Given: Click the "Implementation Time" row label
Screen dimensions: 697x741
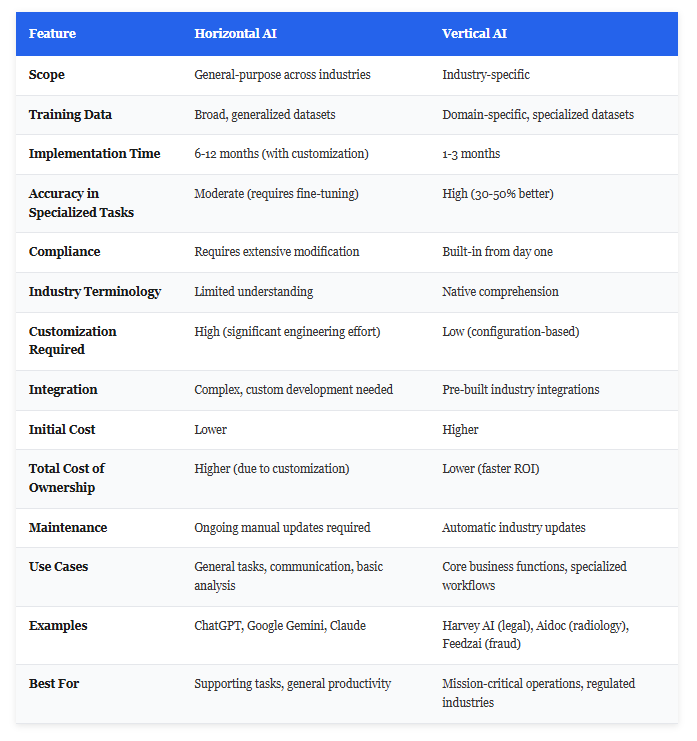Looking at the screenshot, I should pos(94,154).
